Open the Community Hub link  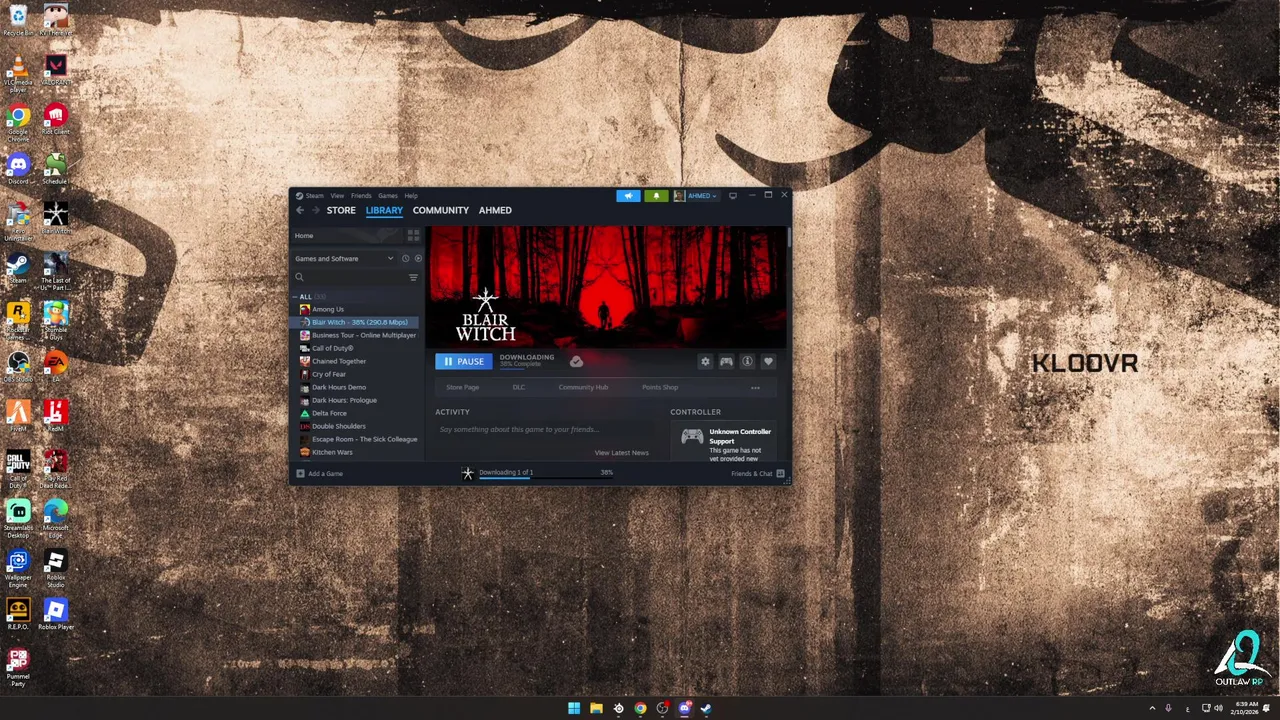(583, 387)
